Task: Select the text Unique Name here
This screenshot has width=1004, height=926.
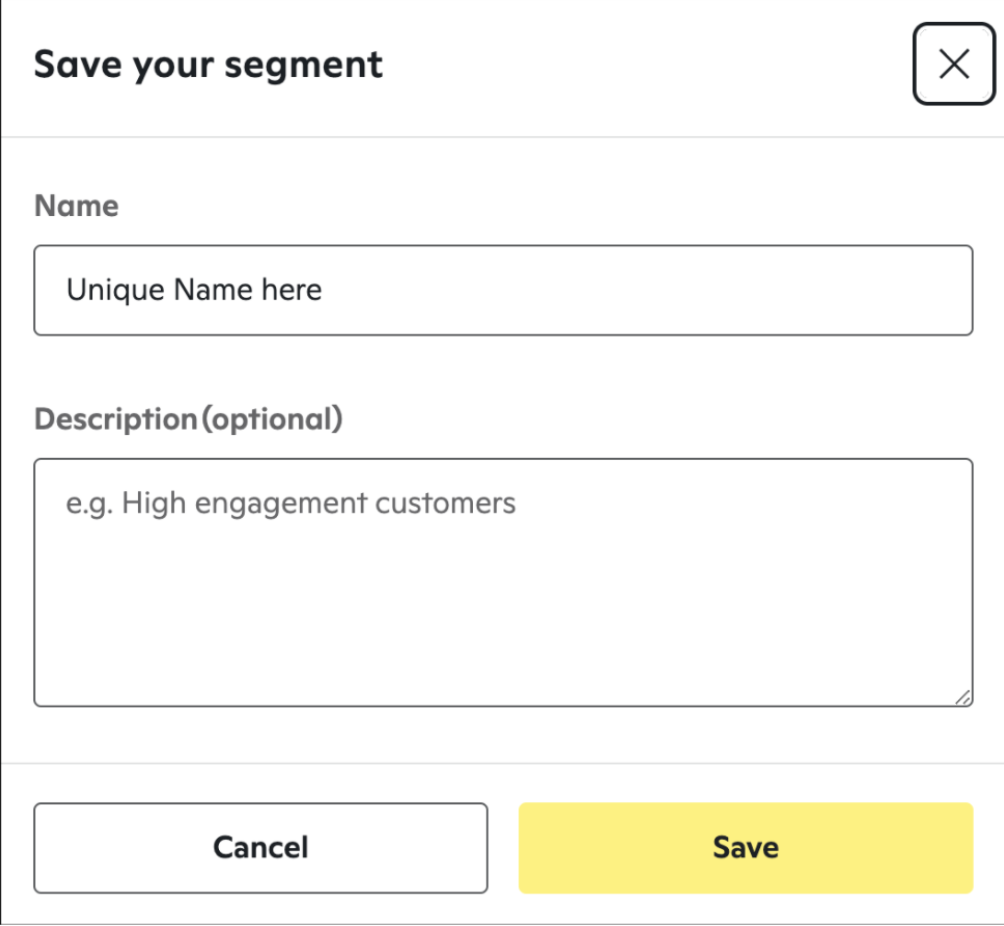Action: (194, 289)
